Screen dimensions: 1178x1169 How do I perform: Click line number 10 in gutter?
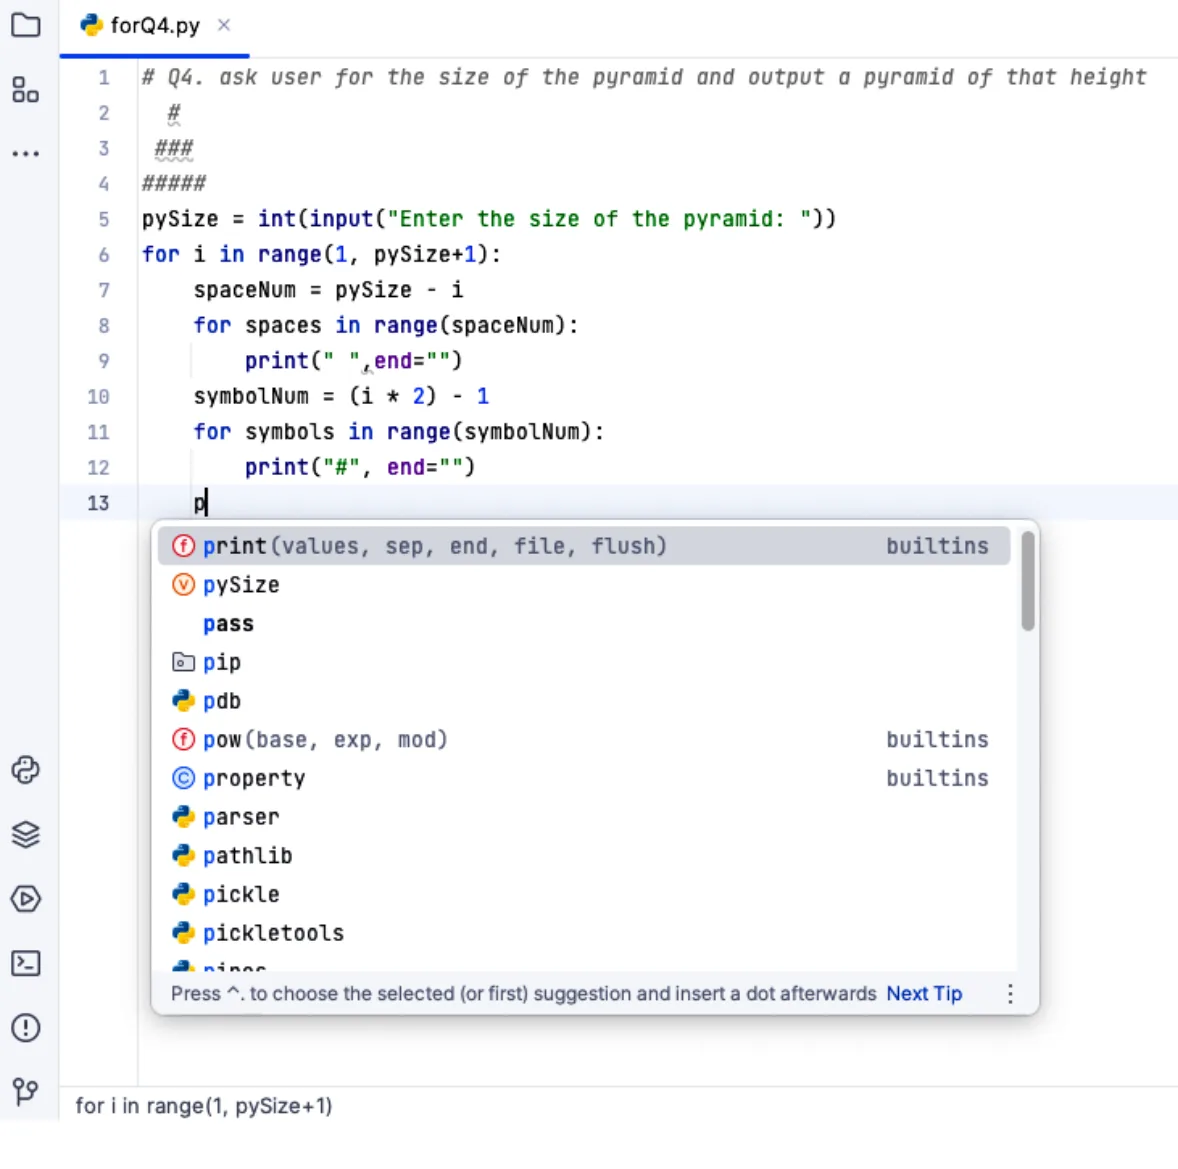(x=98, y=397)
